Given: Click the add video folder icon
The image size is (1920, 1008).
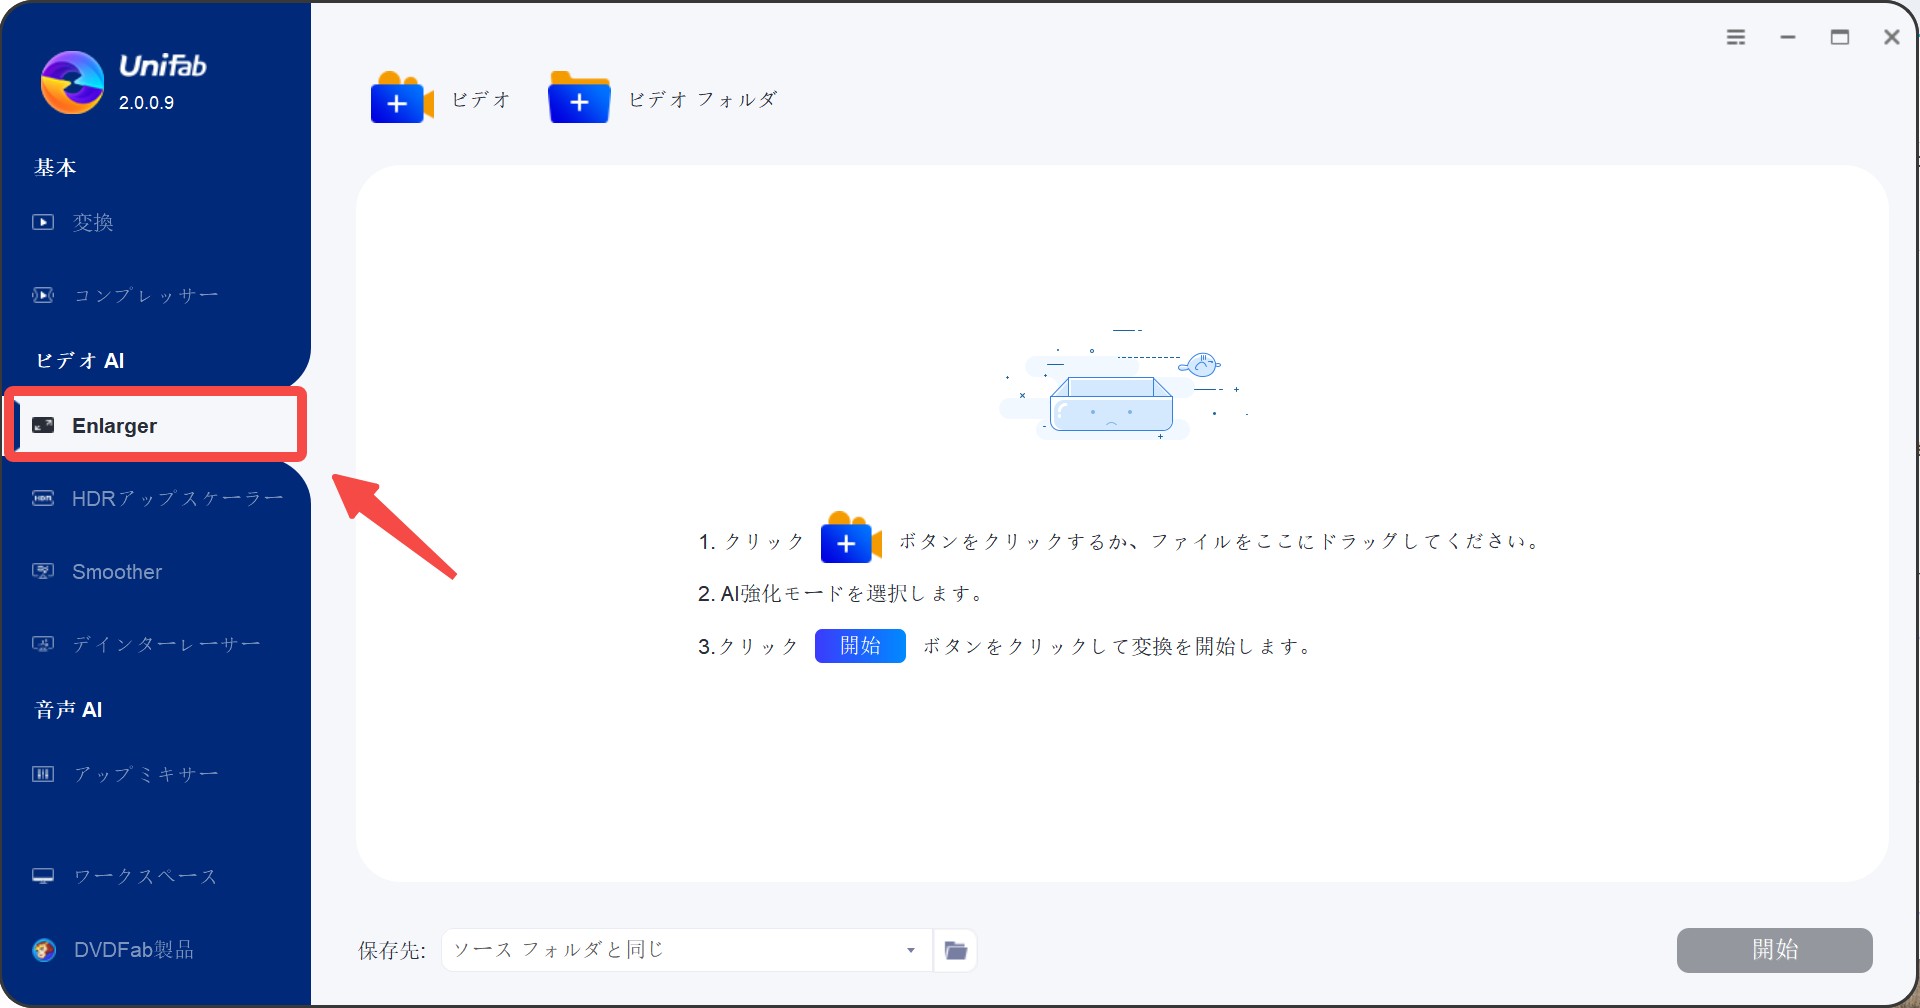Looking at the screenshot, I should click(579, 97).
